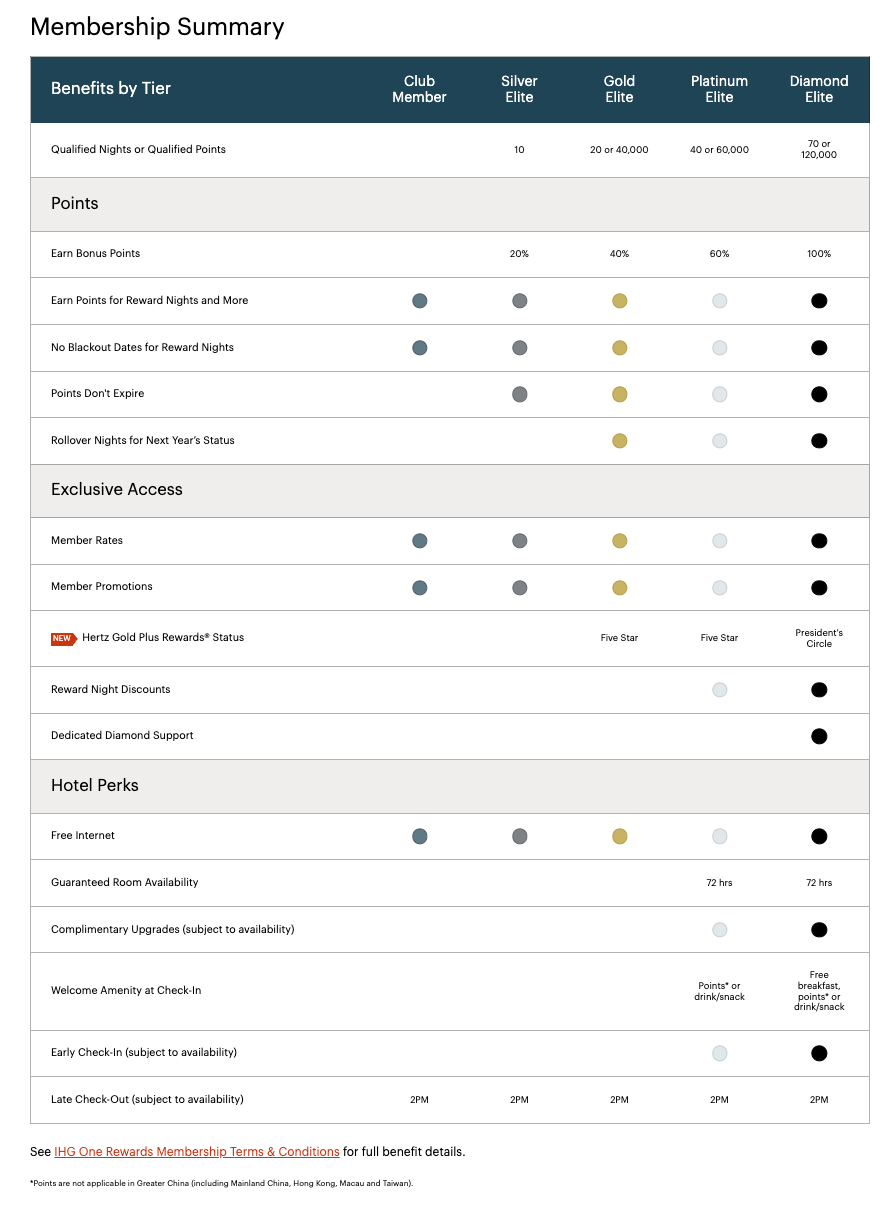This screenshot has height=1212, width=892.
Task: Select Gold Elite dot in Rollover Nights row
Action: [619, 441]
